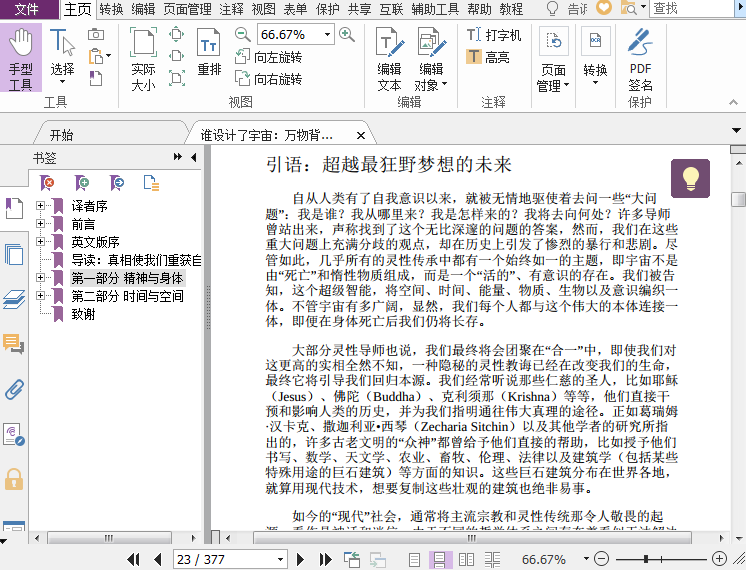Image resolution: width=746 pixels, height=570 pixels.
Task: Open the Convert (转换) OCR button
Action: click(x=595, y=58)
